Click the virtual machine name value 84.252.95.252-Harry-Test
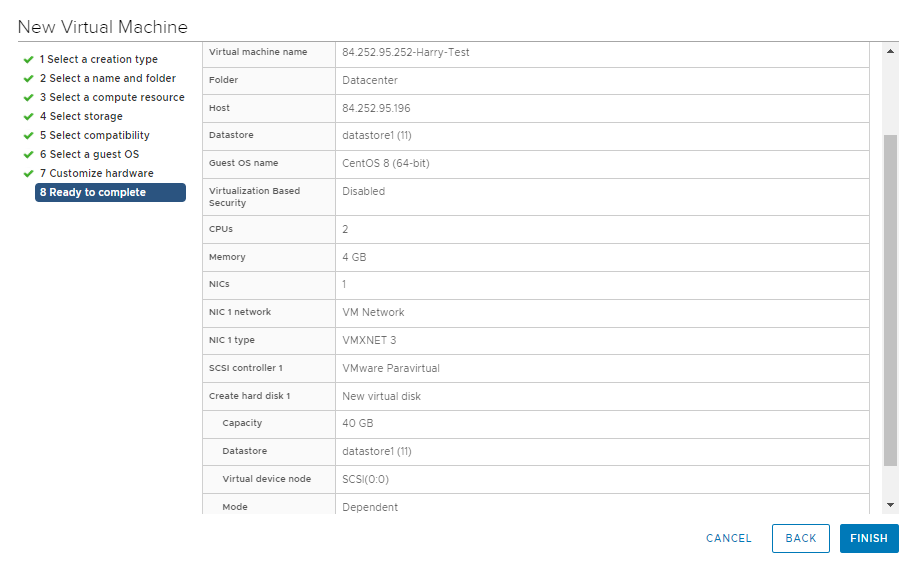 [x=405, y=53]
